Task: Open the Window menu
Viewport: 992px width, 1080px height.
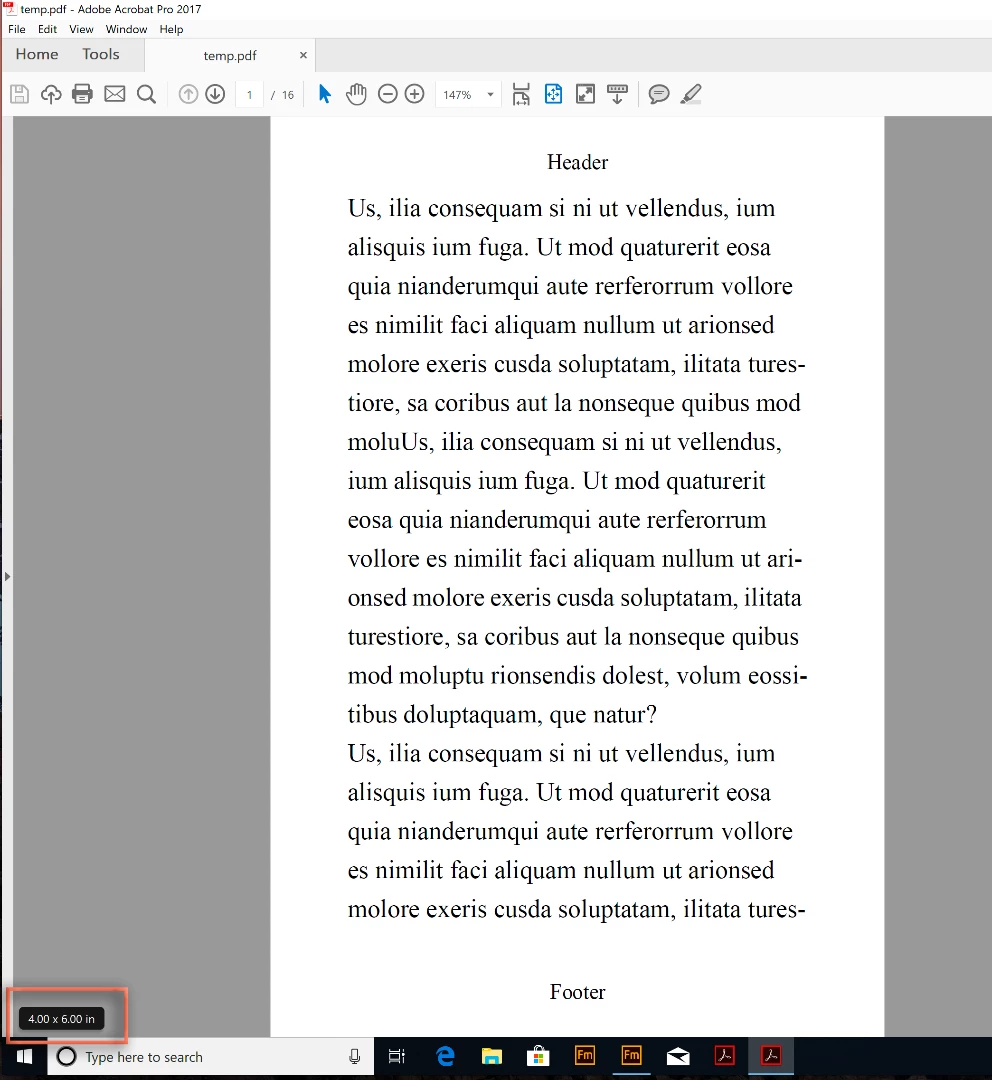Action: [x=126, y=29]
